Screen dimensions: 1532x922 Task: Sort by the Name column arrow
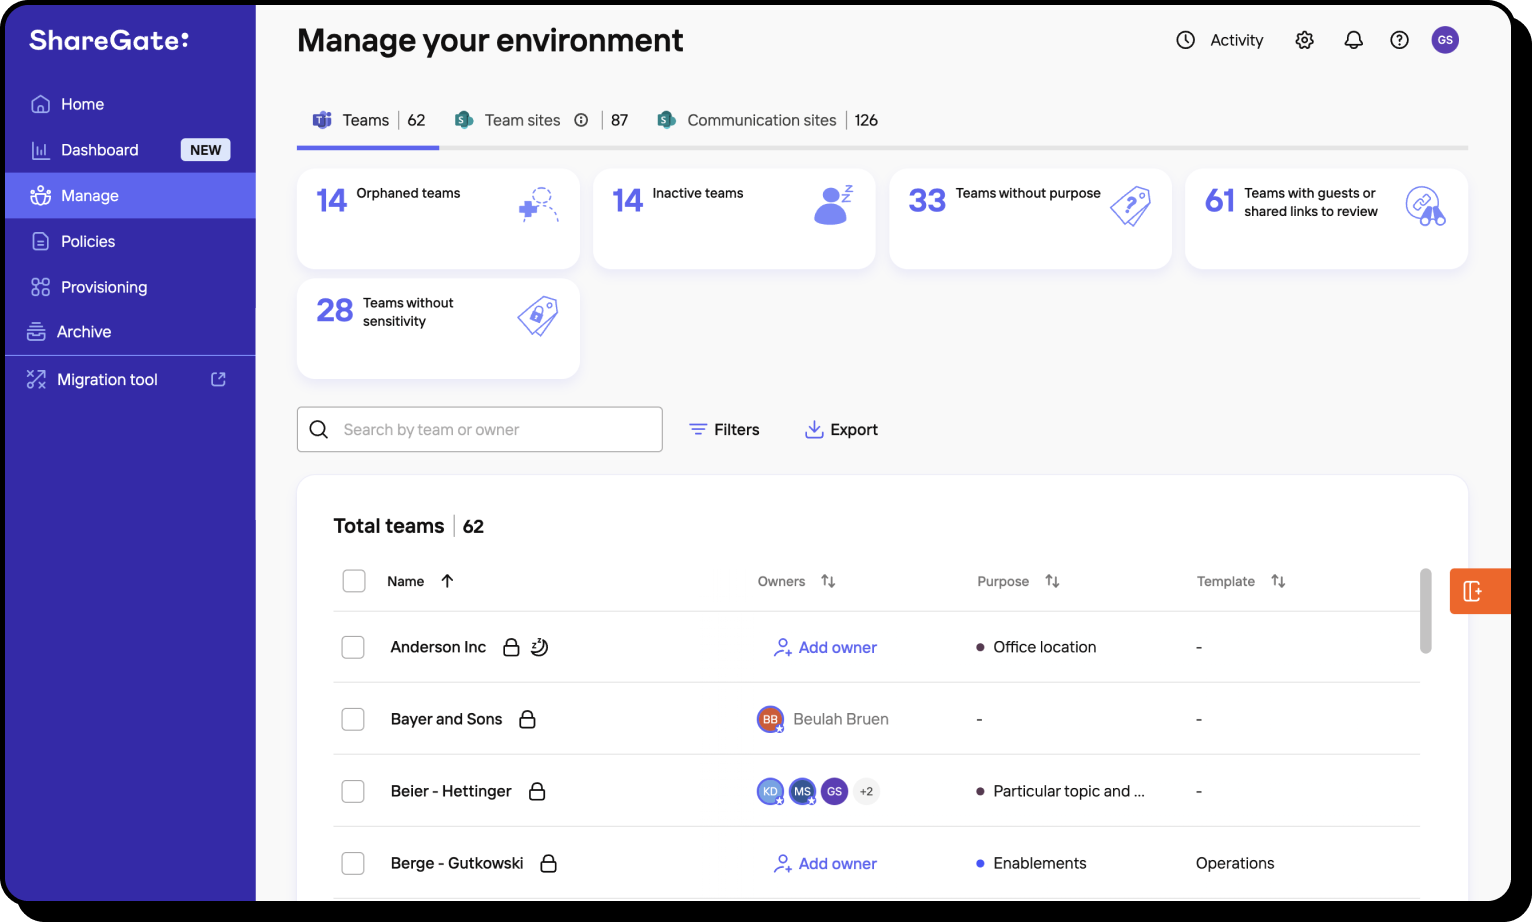pos(447,581)
